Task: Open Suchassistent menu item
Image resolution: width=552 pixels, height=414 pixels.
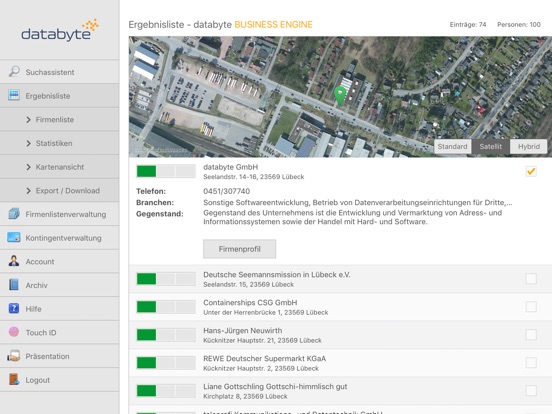Action: 59,72
